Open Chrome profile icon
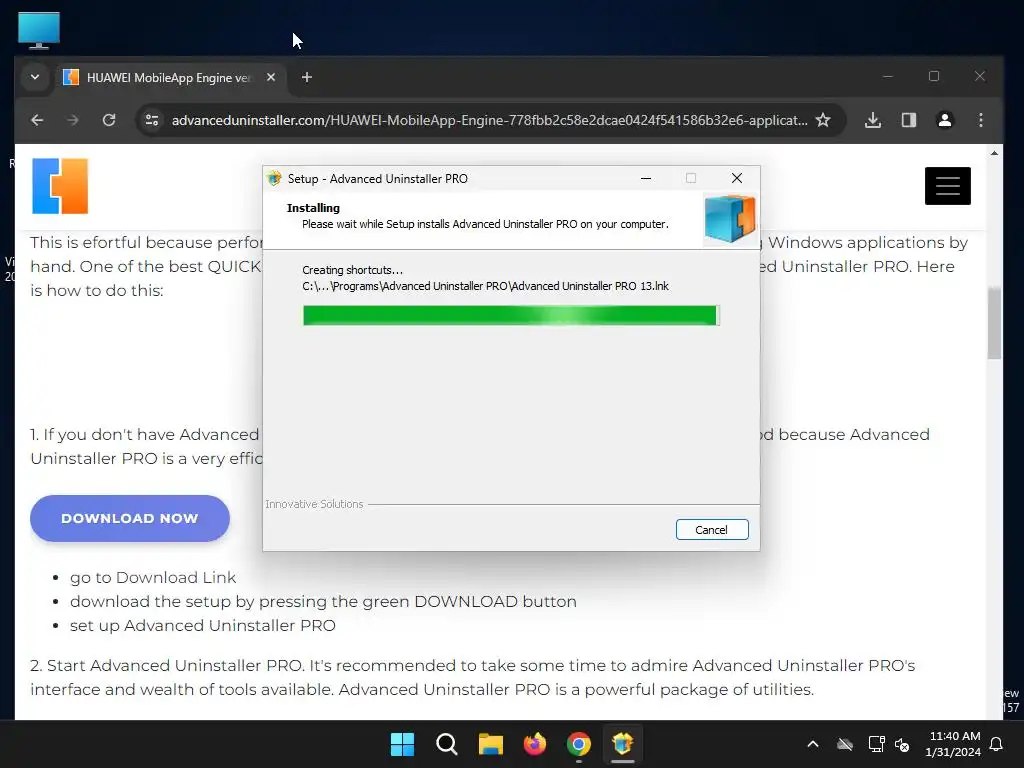Image resolution: width=1024 pixels, height=768 pixels. 945,120
